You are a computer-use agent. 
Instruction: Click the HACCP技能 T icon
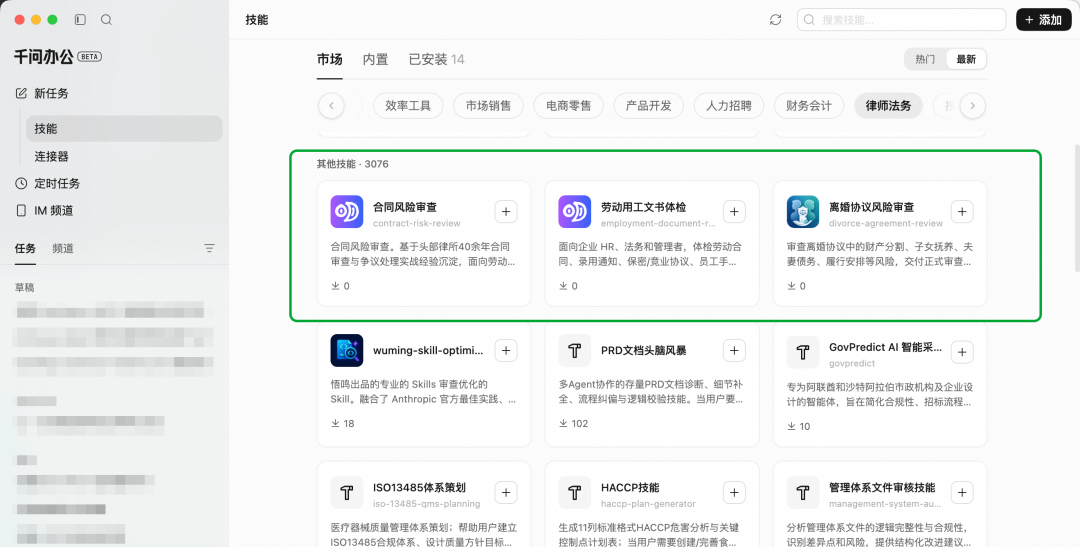coord(574,493)
